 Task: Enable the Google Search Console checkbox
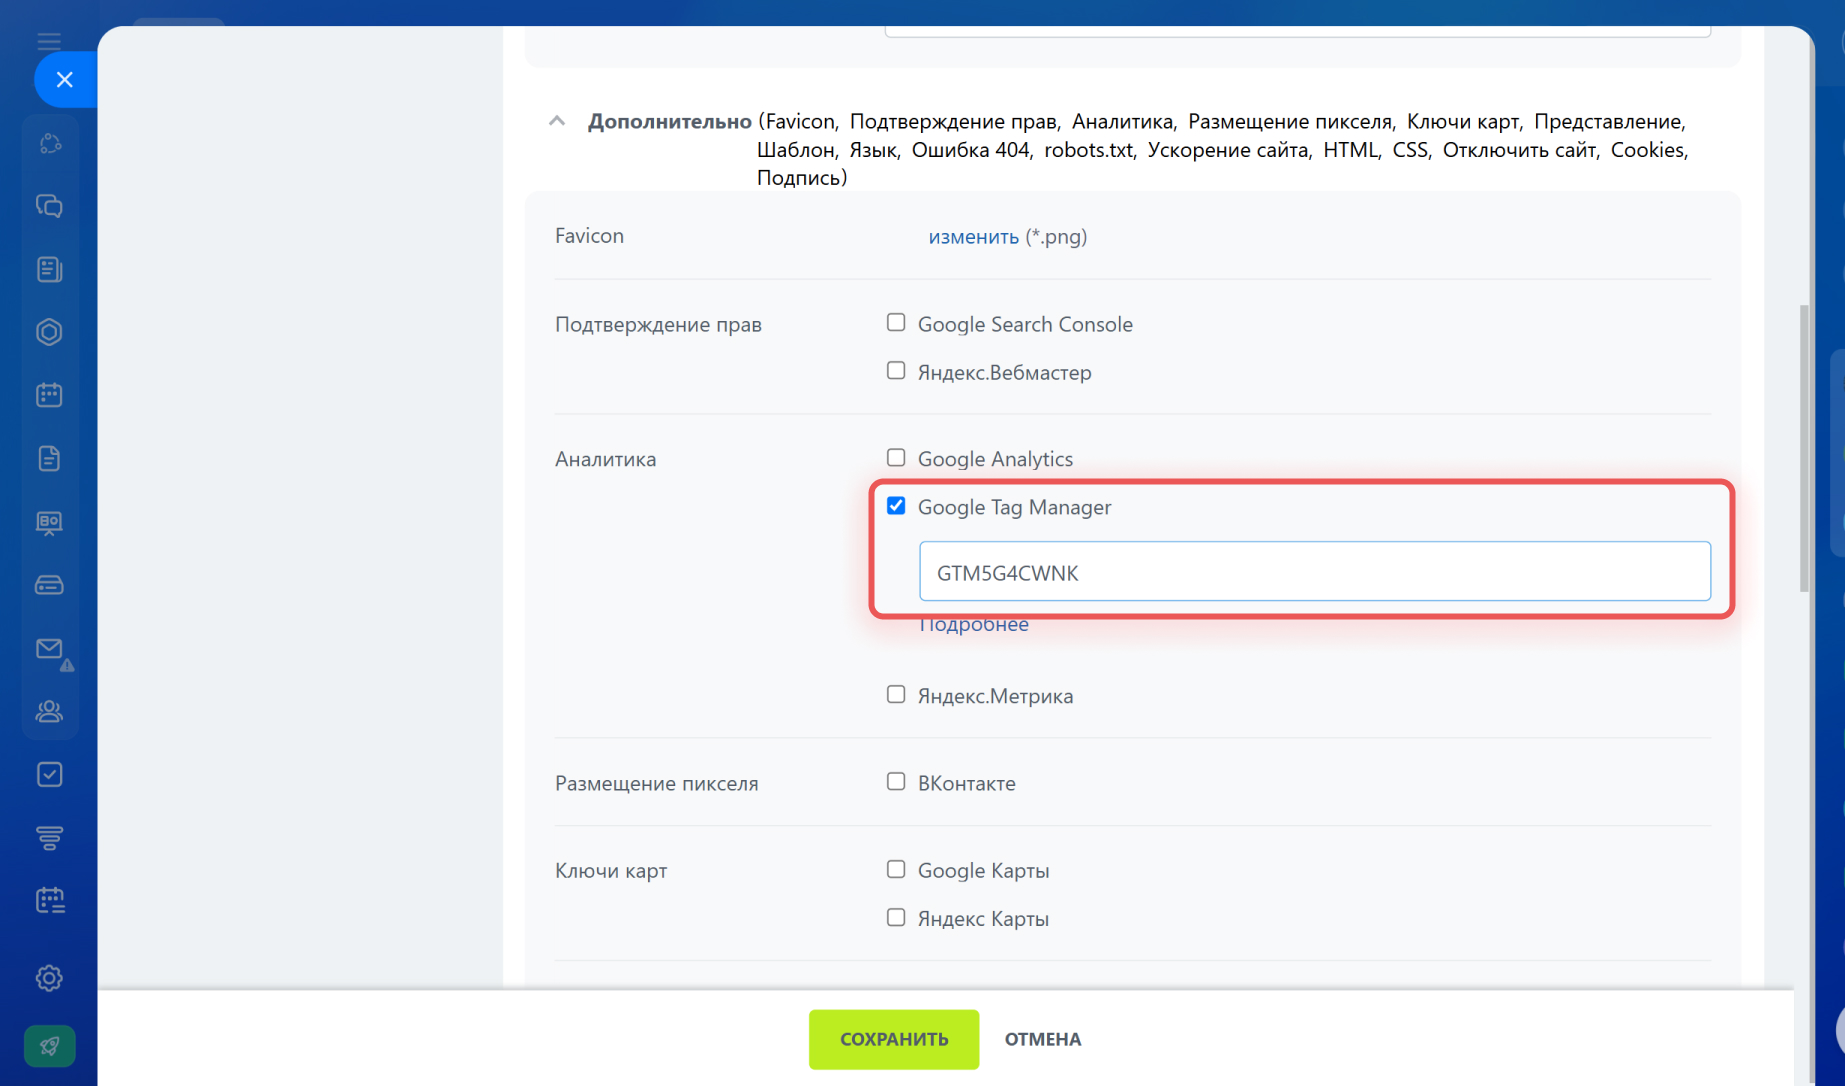[896, 323]
